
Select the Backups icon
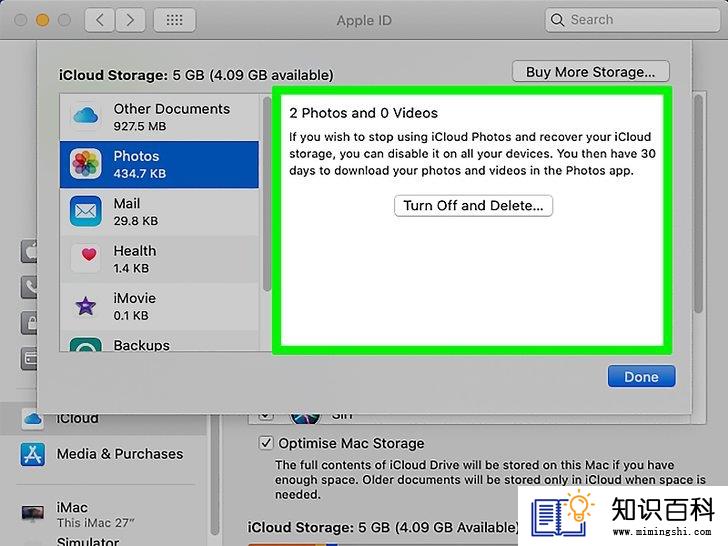tap(85, 344)
